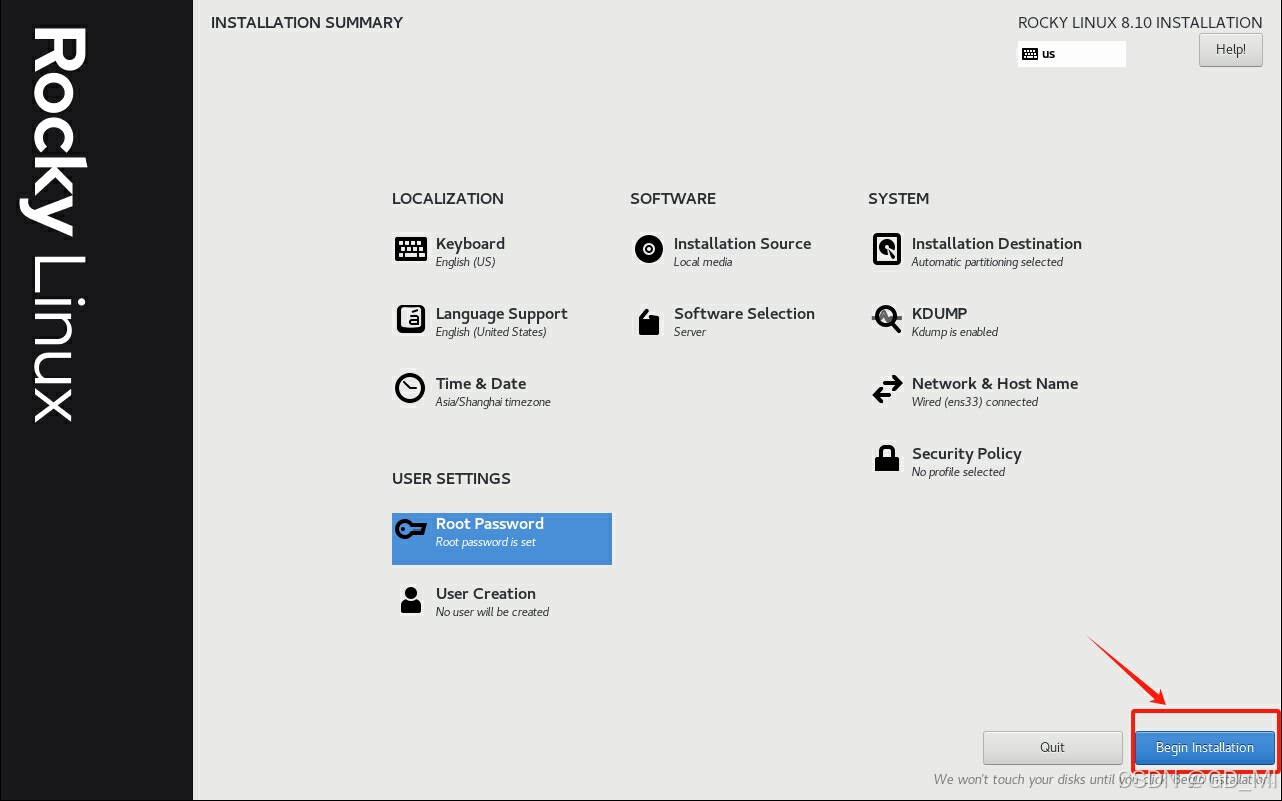1282x801 pixels.
Task: Click the Keyboard layout icon
Action: 411,249
